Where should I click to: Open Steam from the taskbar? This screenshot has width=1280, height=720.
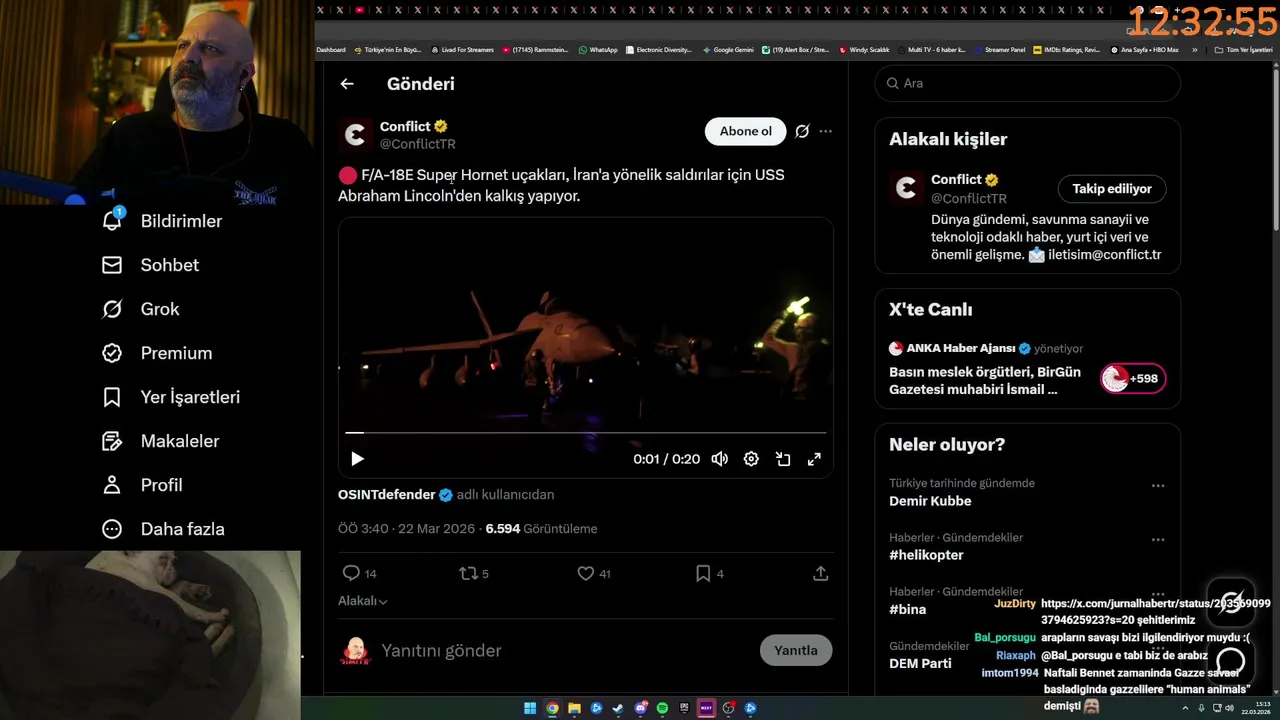[x=618, y=708]
